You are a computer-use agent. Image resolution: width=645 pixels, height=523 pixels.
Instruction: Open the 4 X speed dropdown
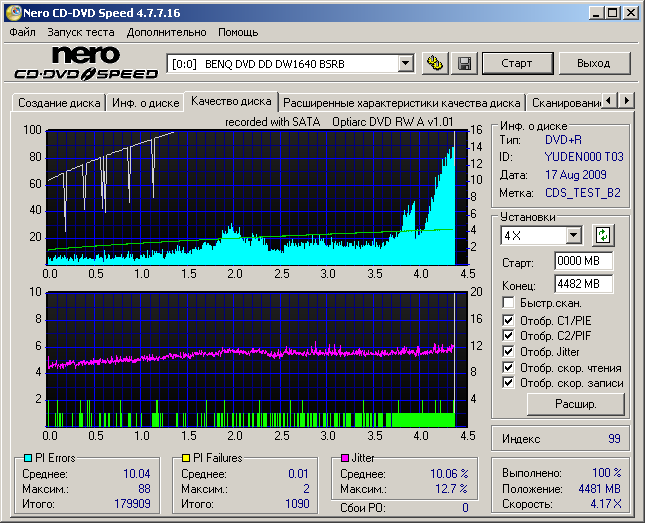point(573,235)
